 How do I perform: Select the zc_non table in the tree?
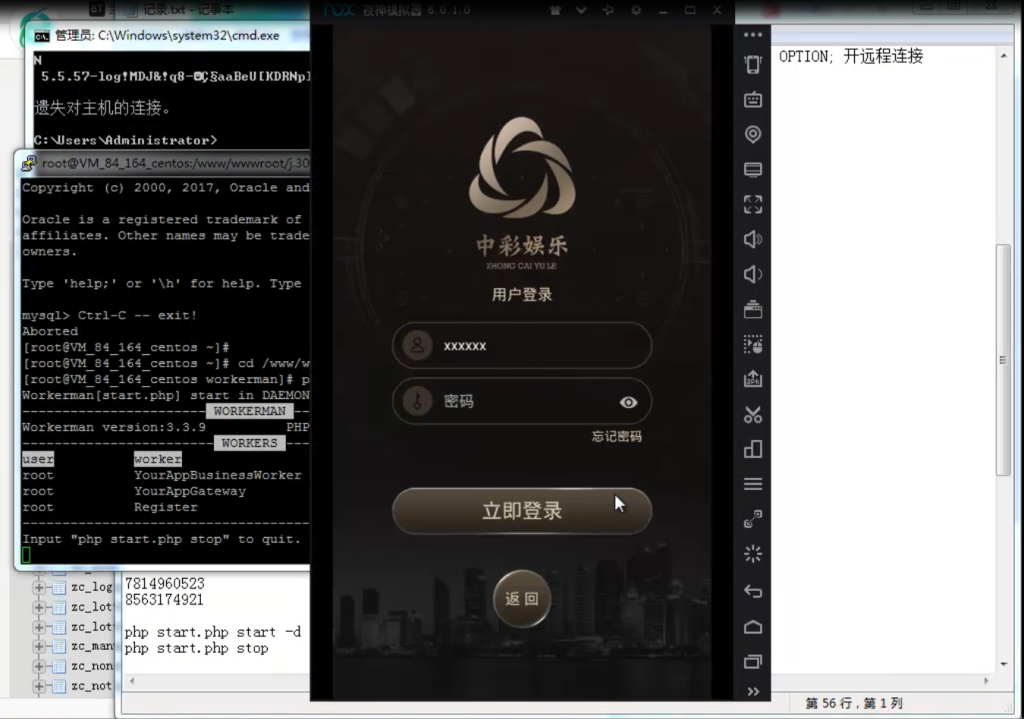pos(91,666)
